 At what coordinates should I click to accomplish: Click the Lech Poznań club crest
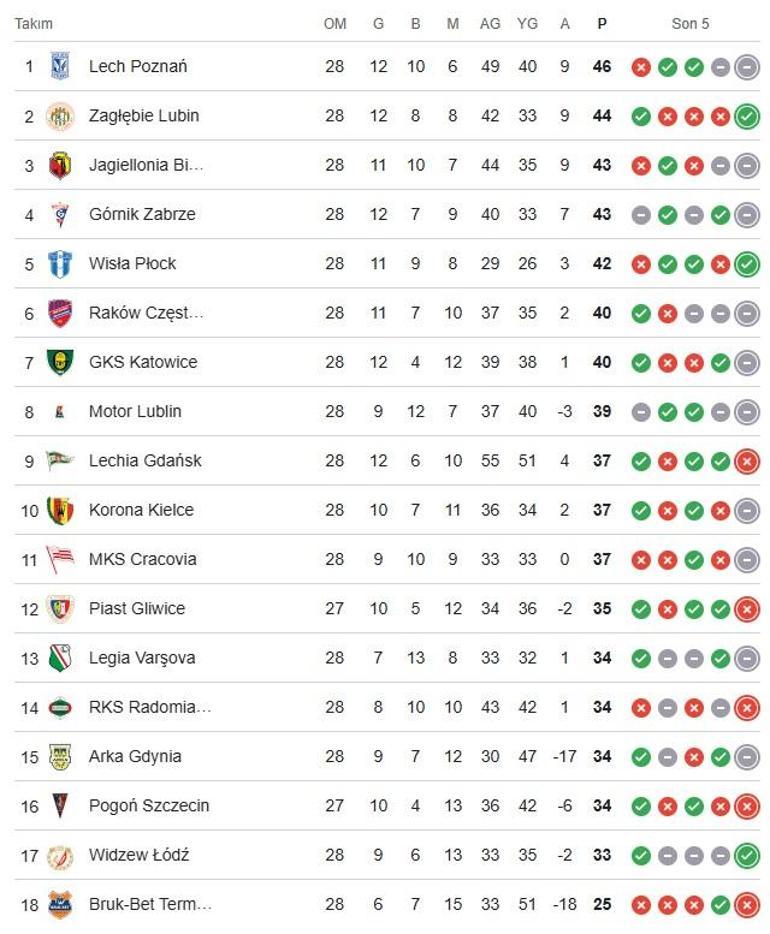pos(60,67)
